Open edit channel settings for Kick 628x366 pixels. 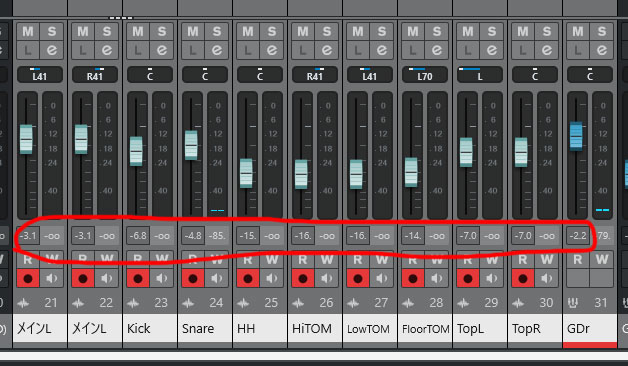pos(161,50)
